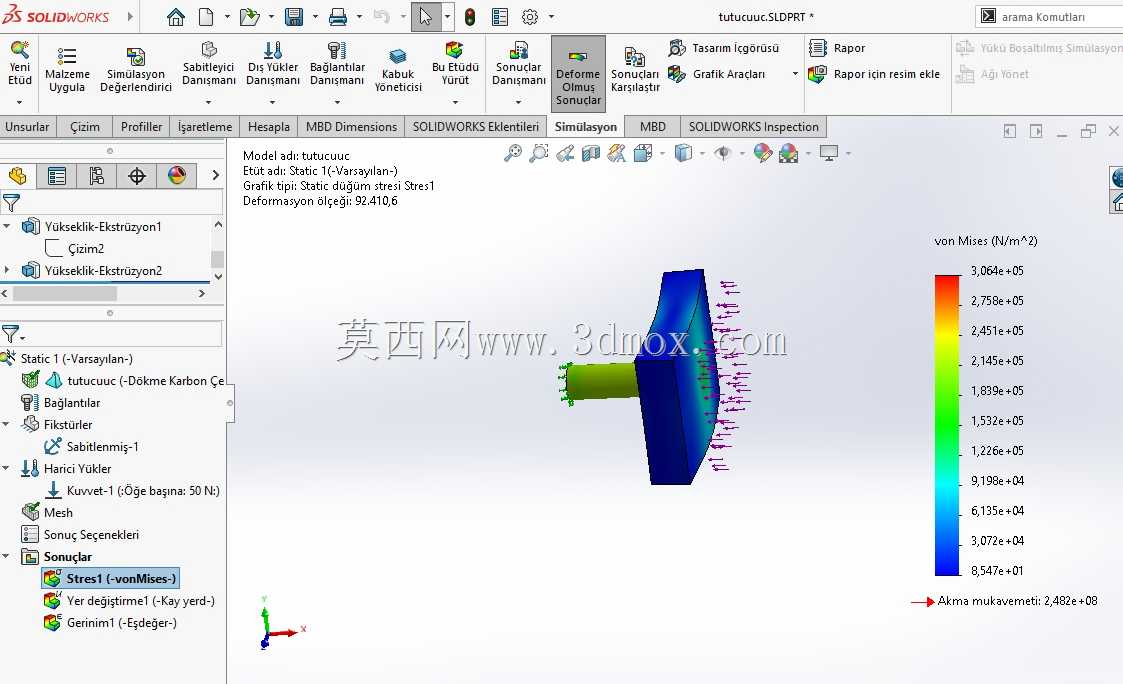
Task: Collapse Yükseklik-Ekstrüzyon1 feature
Action: (x=7, y=226)
